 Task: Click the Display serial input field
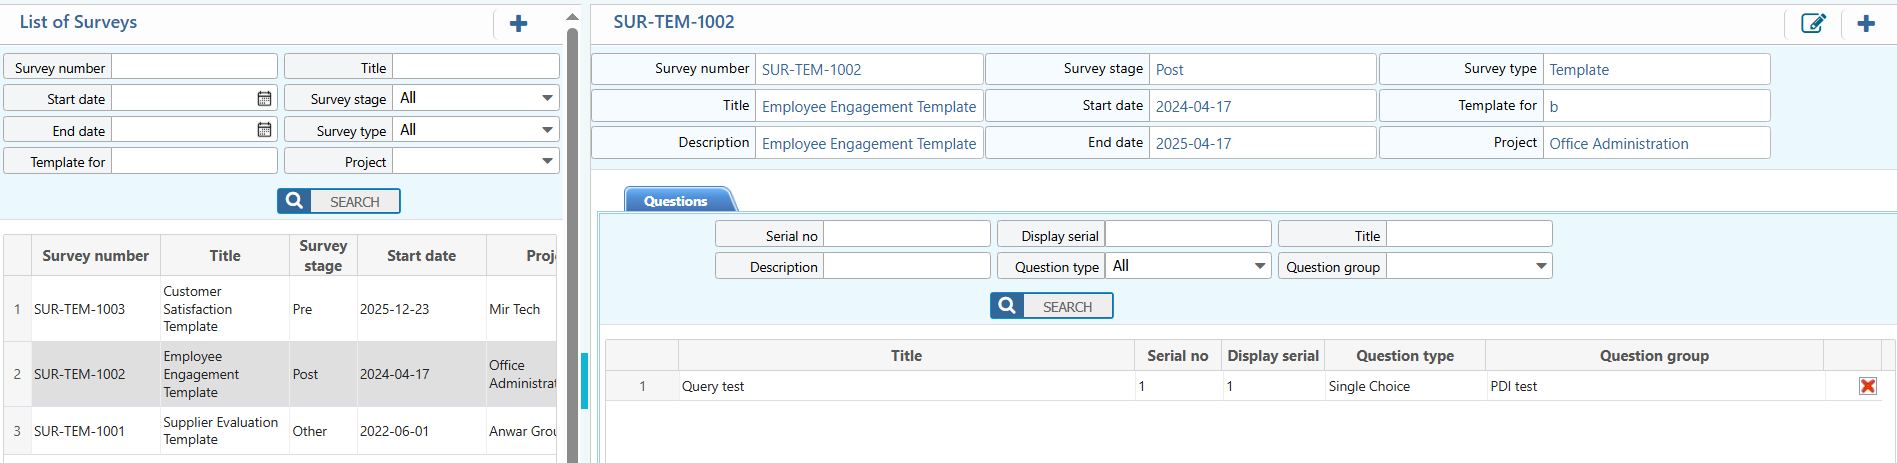pyautogui.click(x=1187, y=236)
